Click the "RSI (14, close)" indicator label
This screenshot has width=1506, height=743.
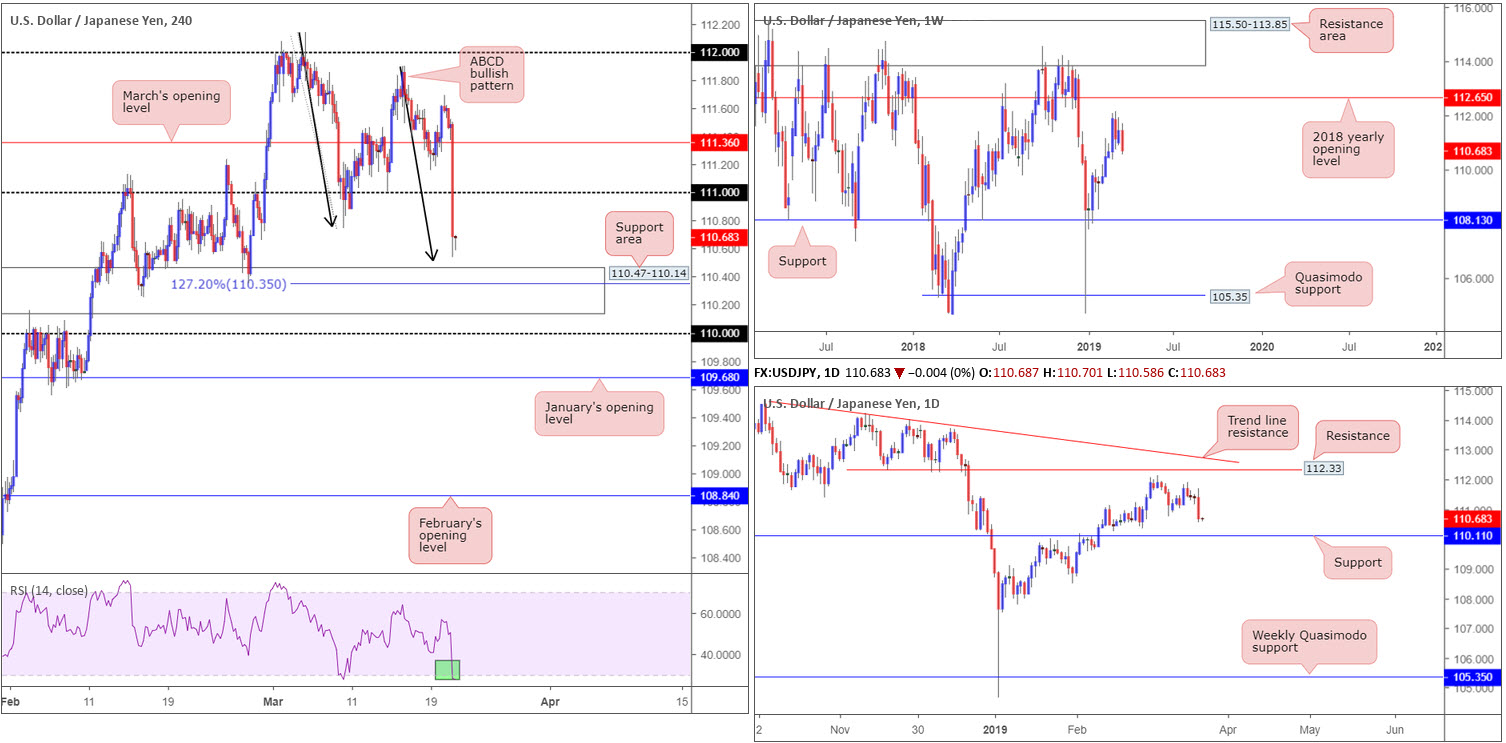click(x=49, y=590)
